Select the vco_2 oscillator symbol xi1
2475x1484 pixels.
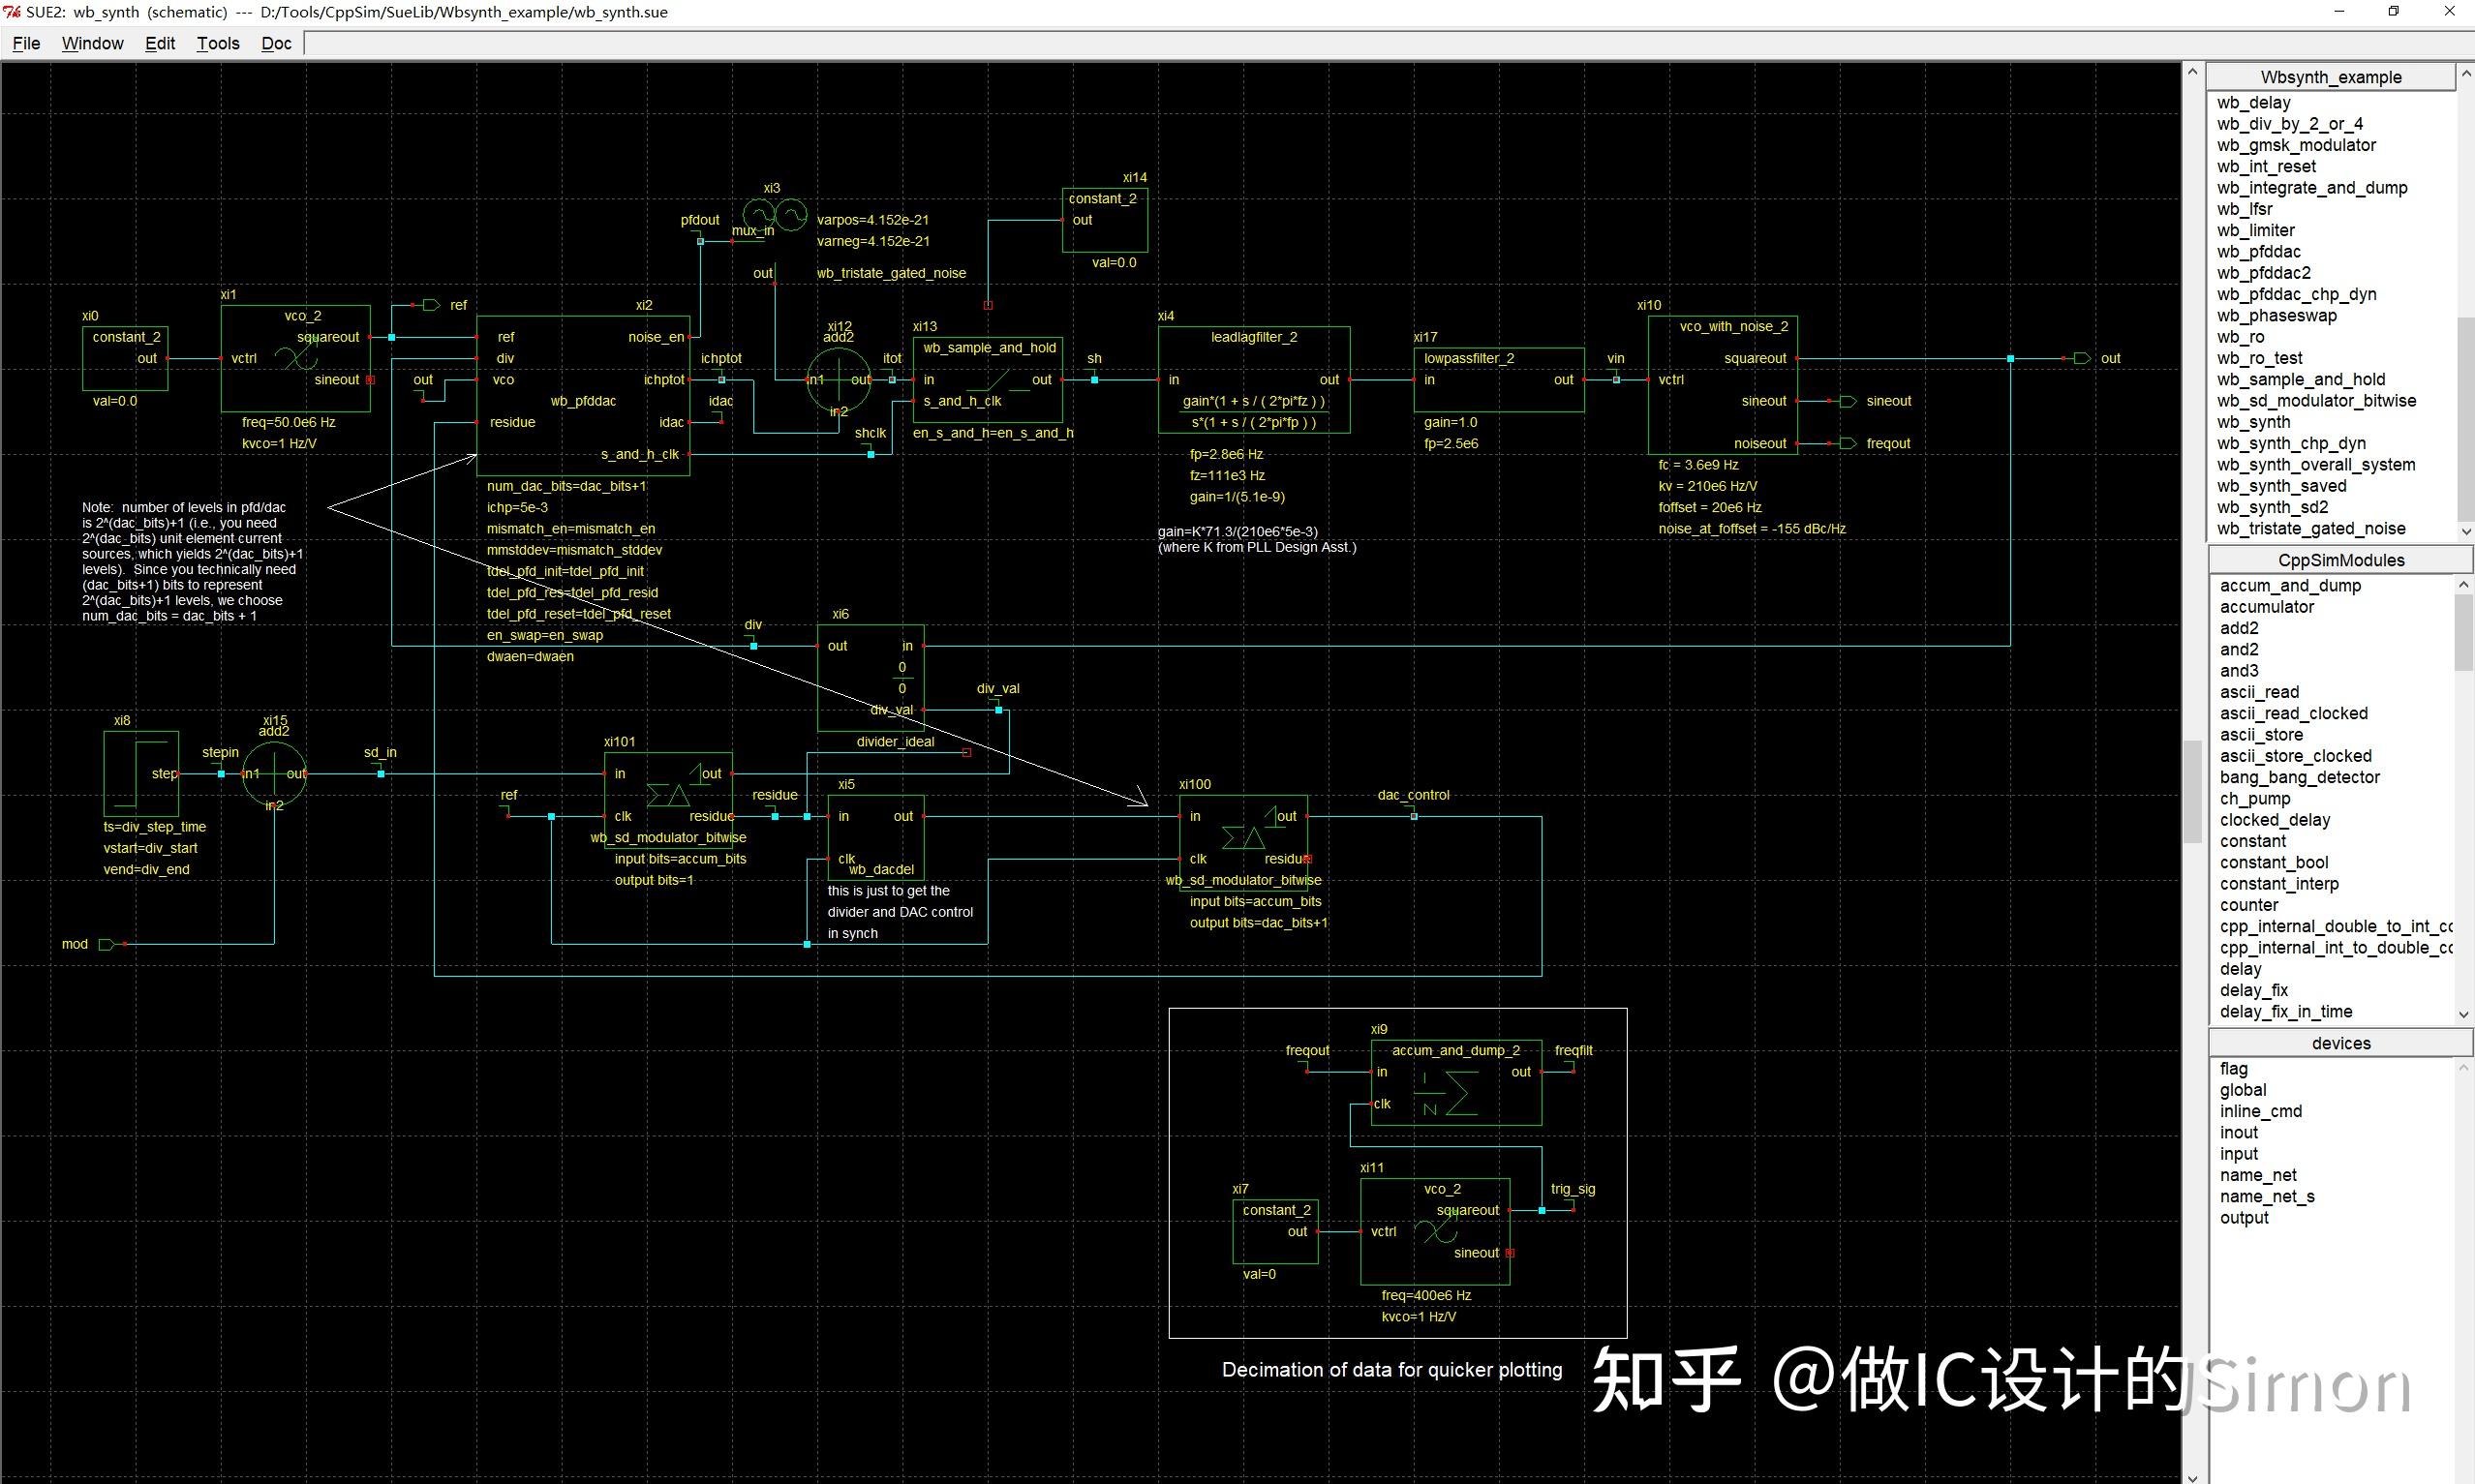tap(296, 358)
